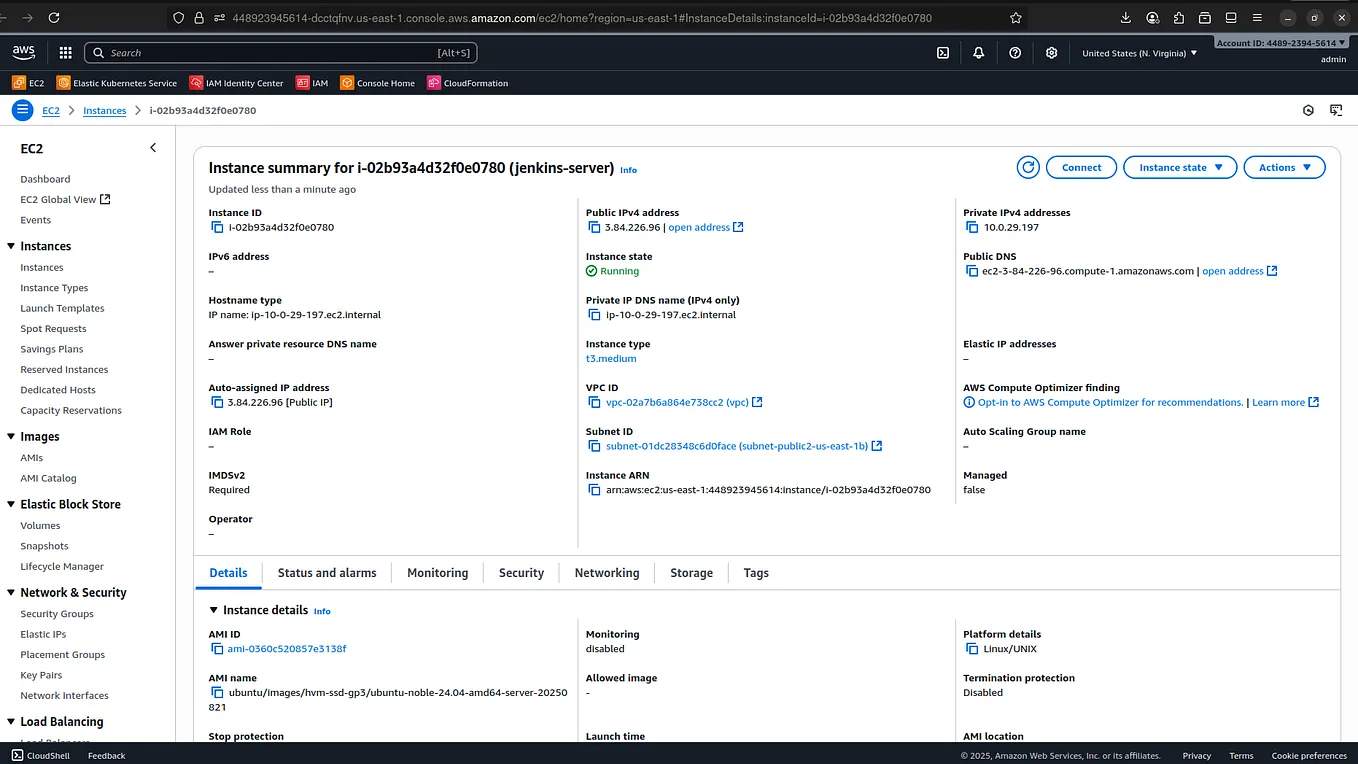Open the United States (N. Virginia) region selector

pos(1138,52)
